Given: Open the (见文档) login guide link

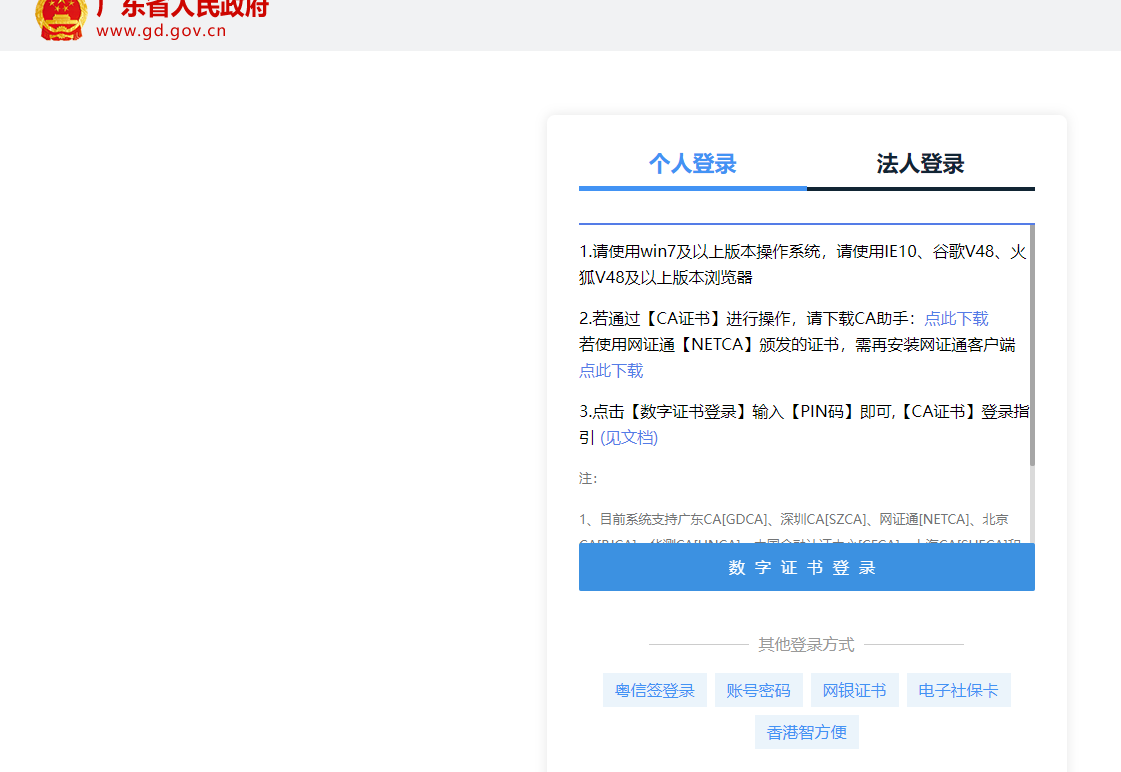Looking at the screenshot, I should [629, 438].
